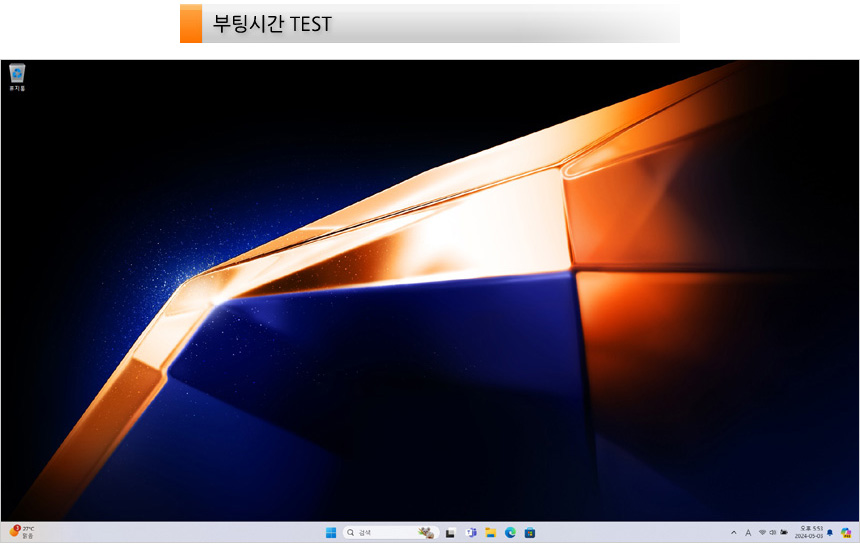This screenshot has width=860, height=549.
Task: Open the clock and date 2024-05-03
Action: click(x=809, y=533)
